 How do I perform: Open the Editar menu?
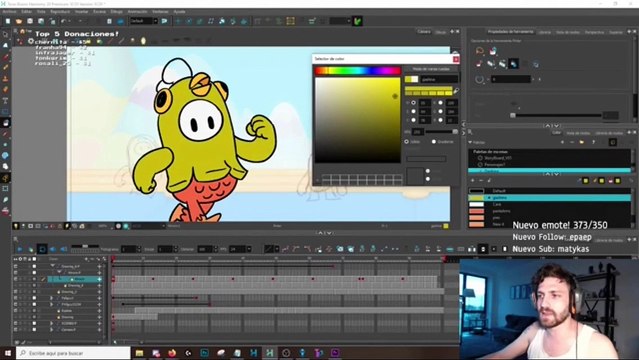(26, 12)
